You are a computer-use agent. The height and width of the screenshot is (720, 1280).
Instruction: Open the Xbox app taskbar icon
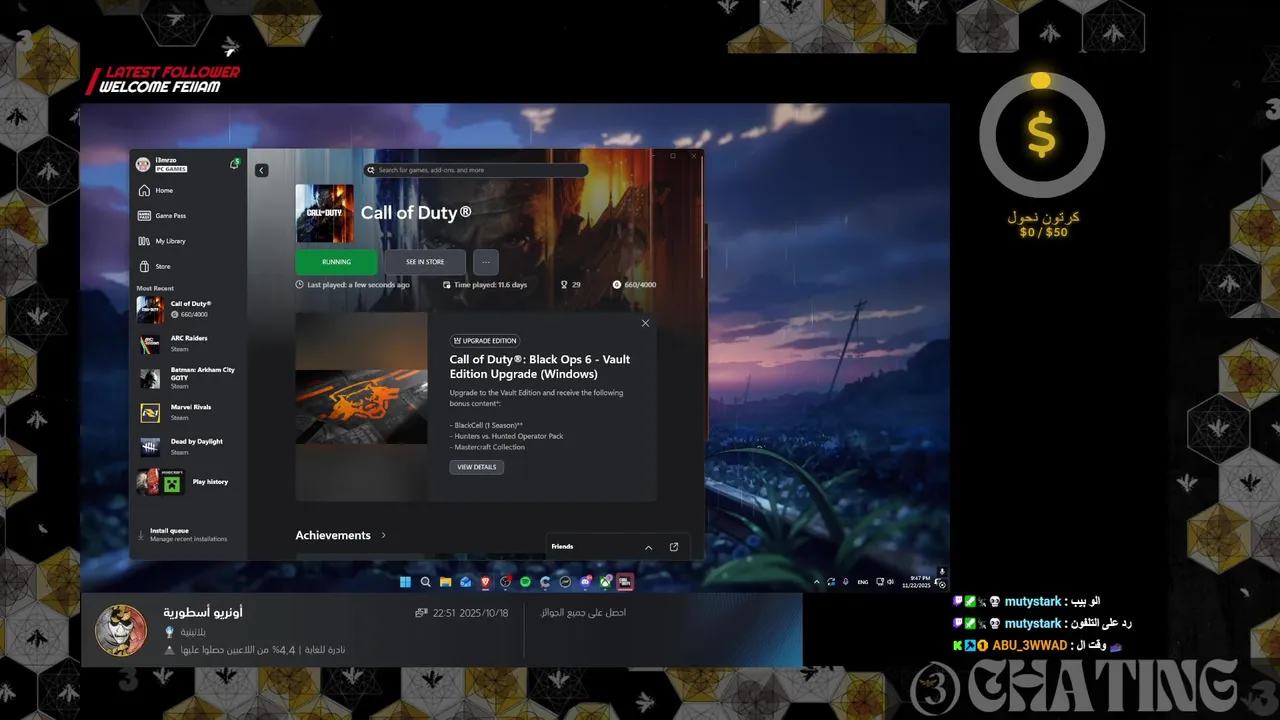[605, 581]
